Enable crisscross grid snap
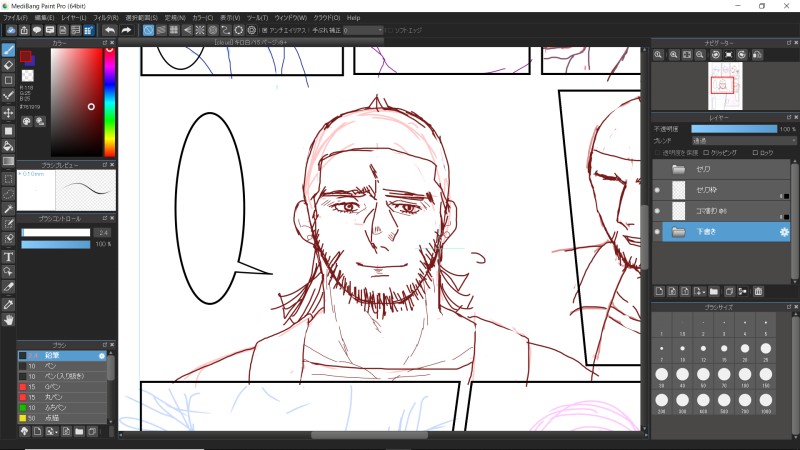 pos(174,31)
